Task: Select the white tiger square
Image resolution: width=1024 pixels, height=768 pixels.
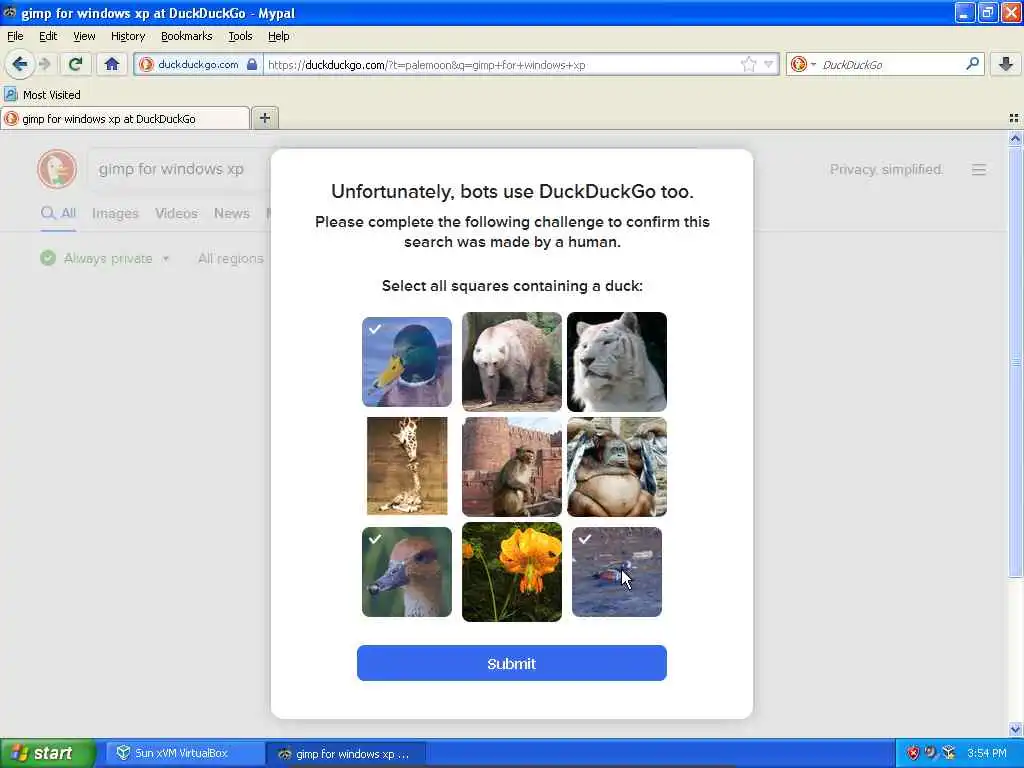Action: pos(617,362)
